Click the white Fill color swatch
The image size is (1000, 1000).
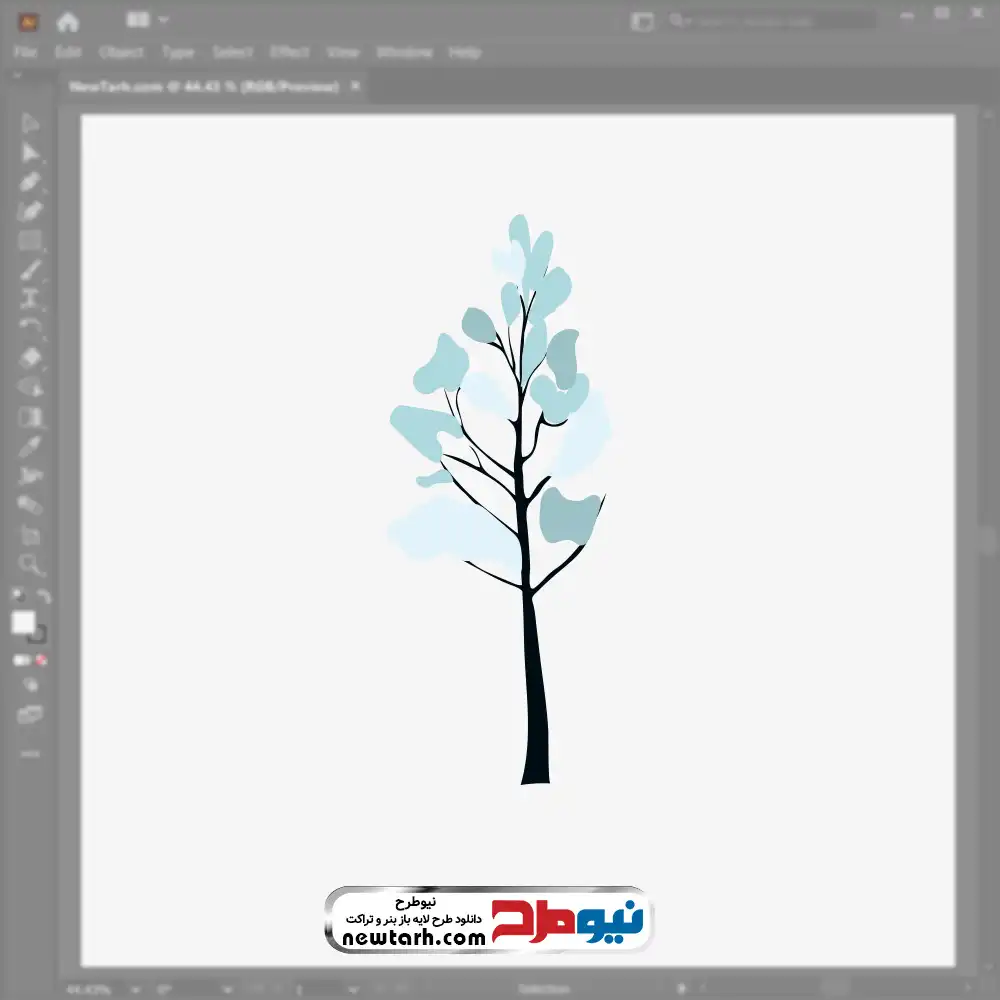coord(23,623)
